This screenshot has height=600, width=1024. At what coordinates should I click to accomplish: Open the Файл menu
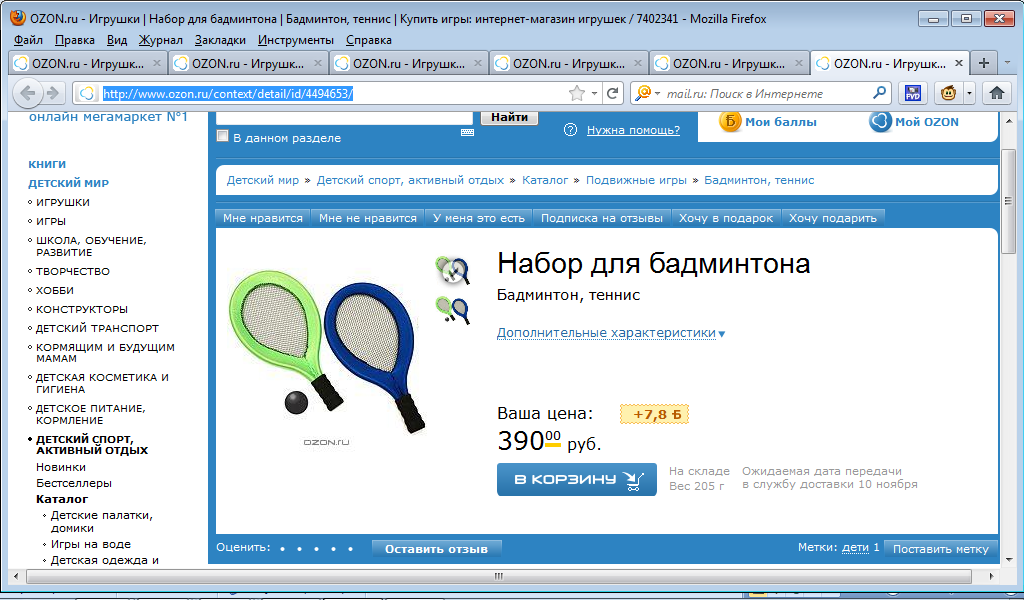28,40
